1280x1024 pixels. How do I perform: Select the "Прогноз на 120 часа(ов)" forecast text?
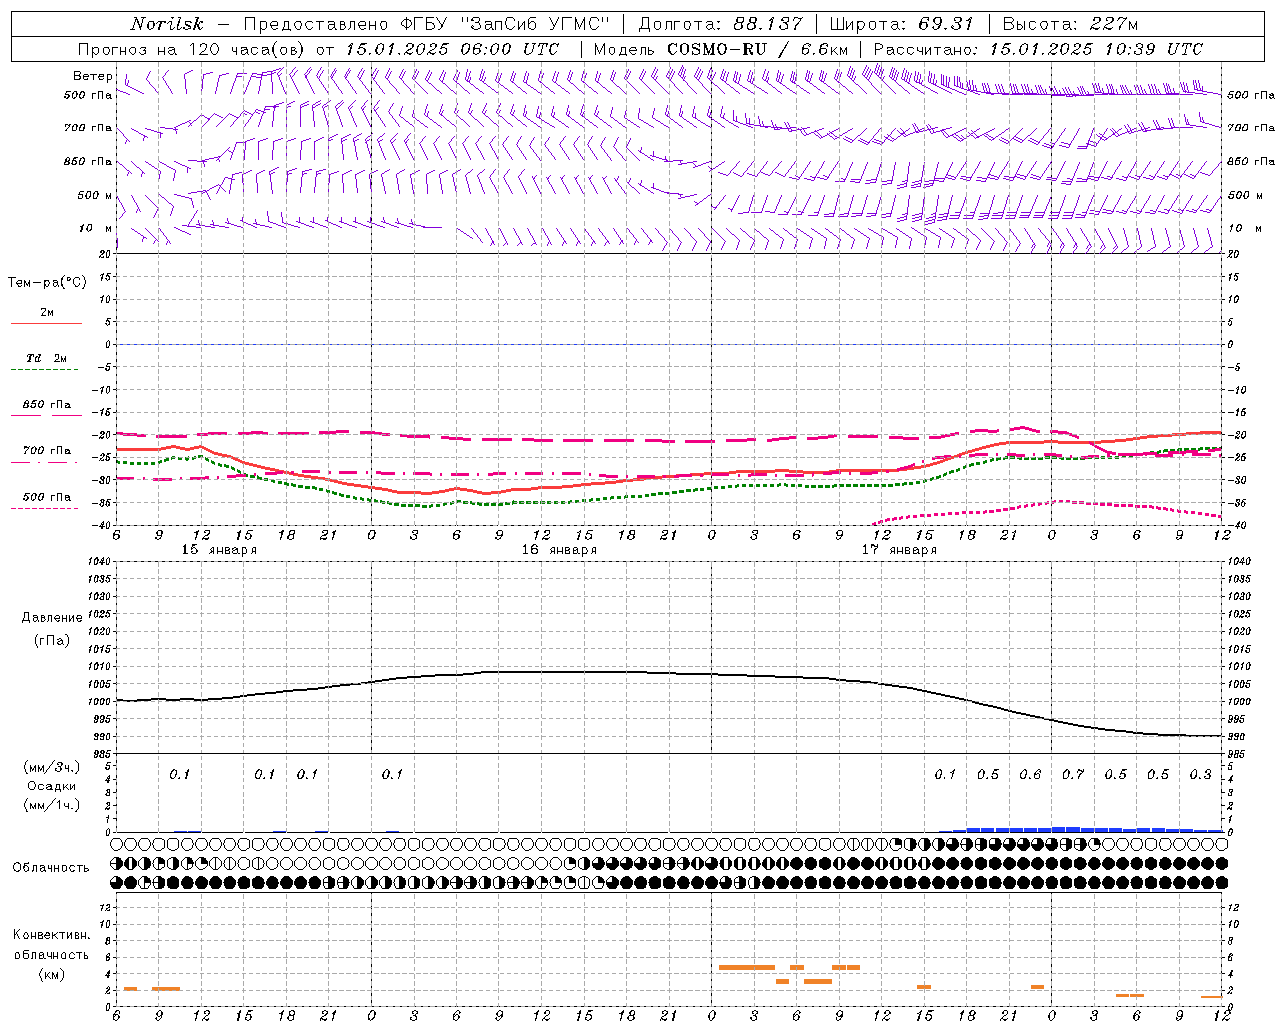click(x=192, y=49)
